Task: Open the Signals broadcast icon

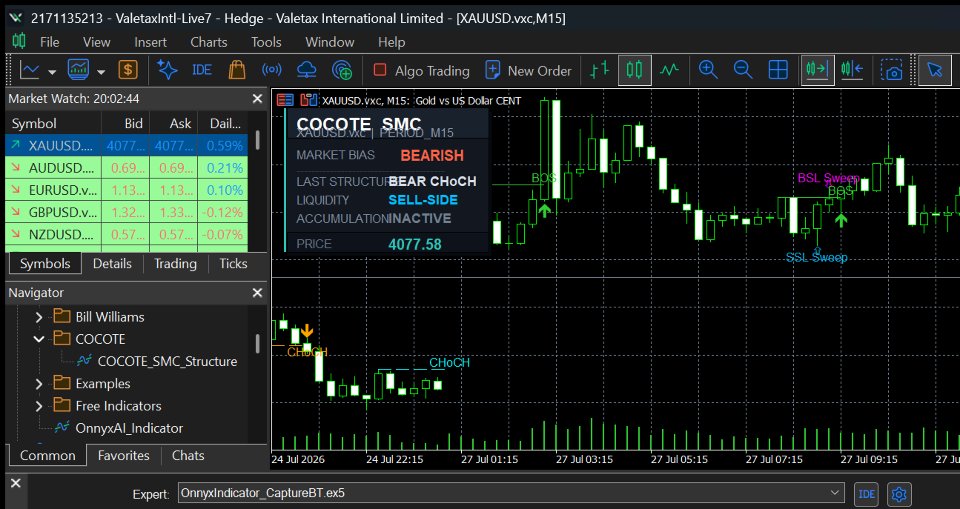Action: point(272,70)
